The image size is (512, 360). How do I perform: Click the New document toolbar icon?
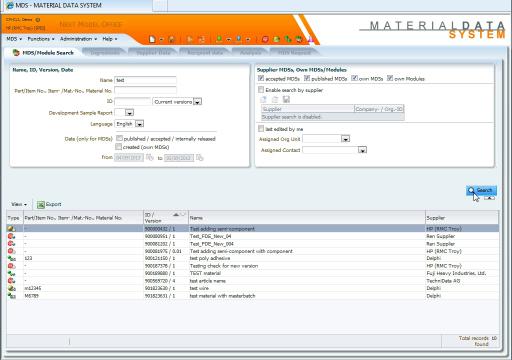(x=152, y=39)
